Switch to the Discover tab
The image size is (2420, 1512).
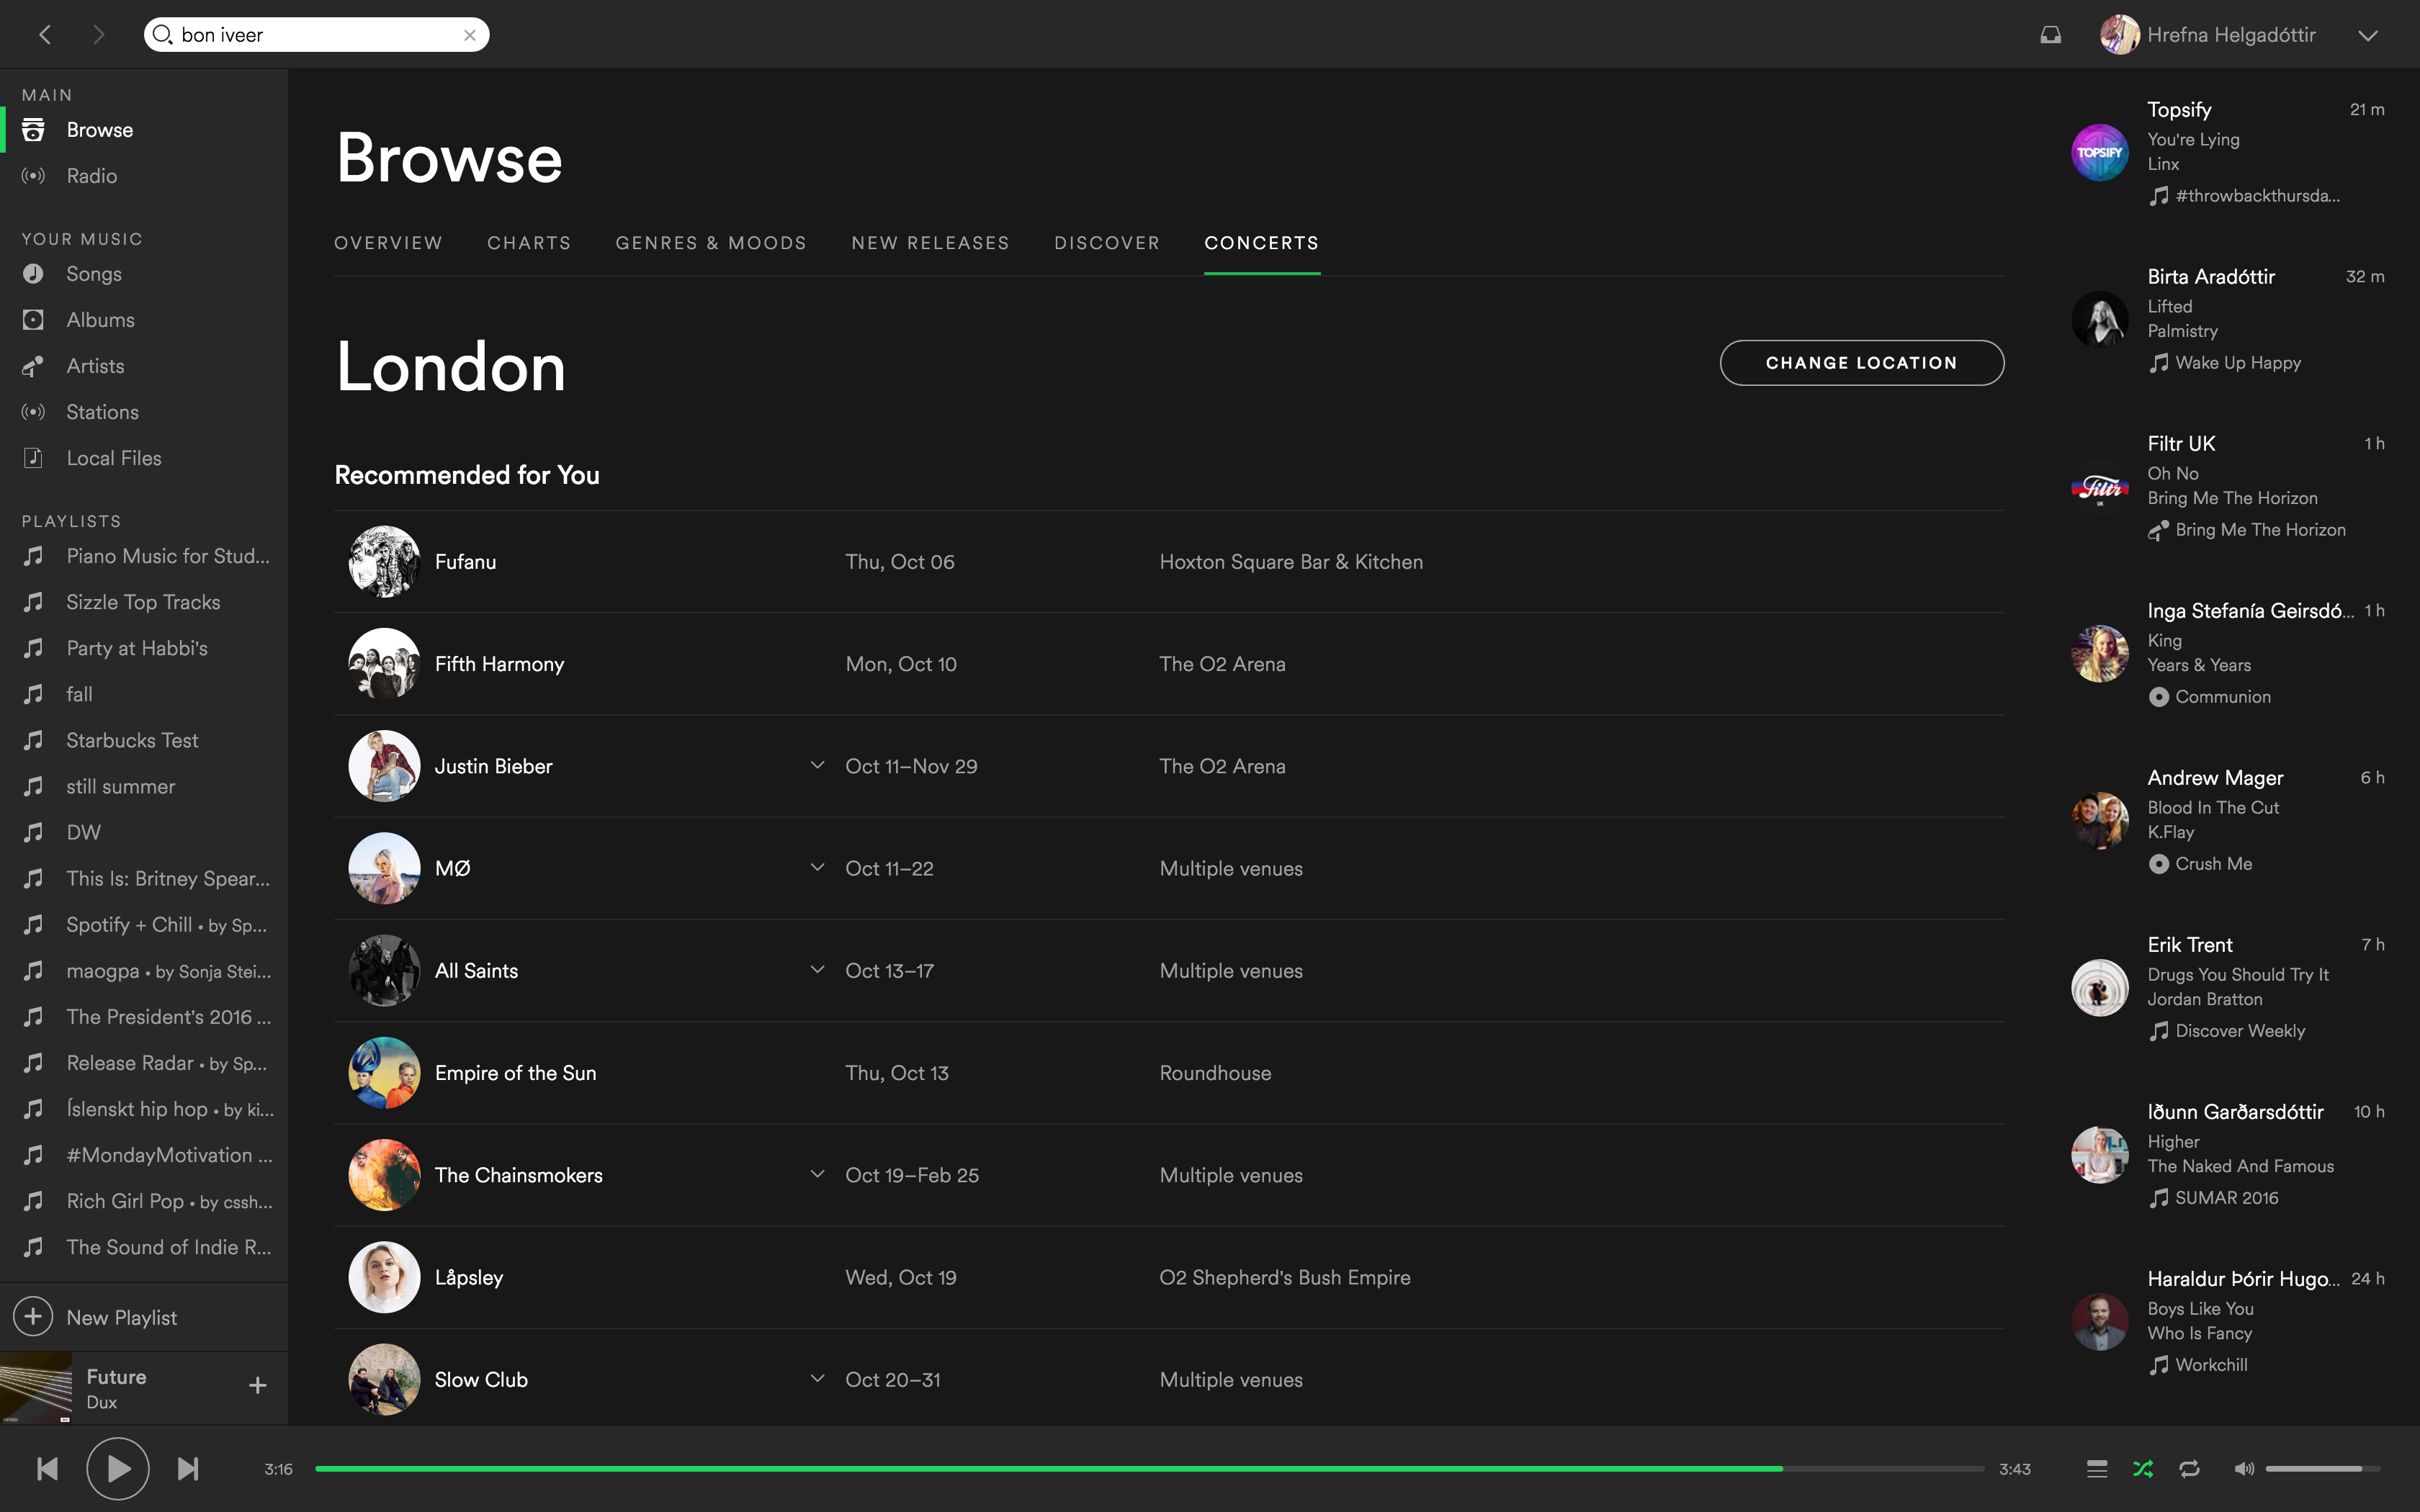1107,243
